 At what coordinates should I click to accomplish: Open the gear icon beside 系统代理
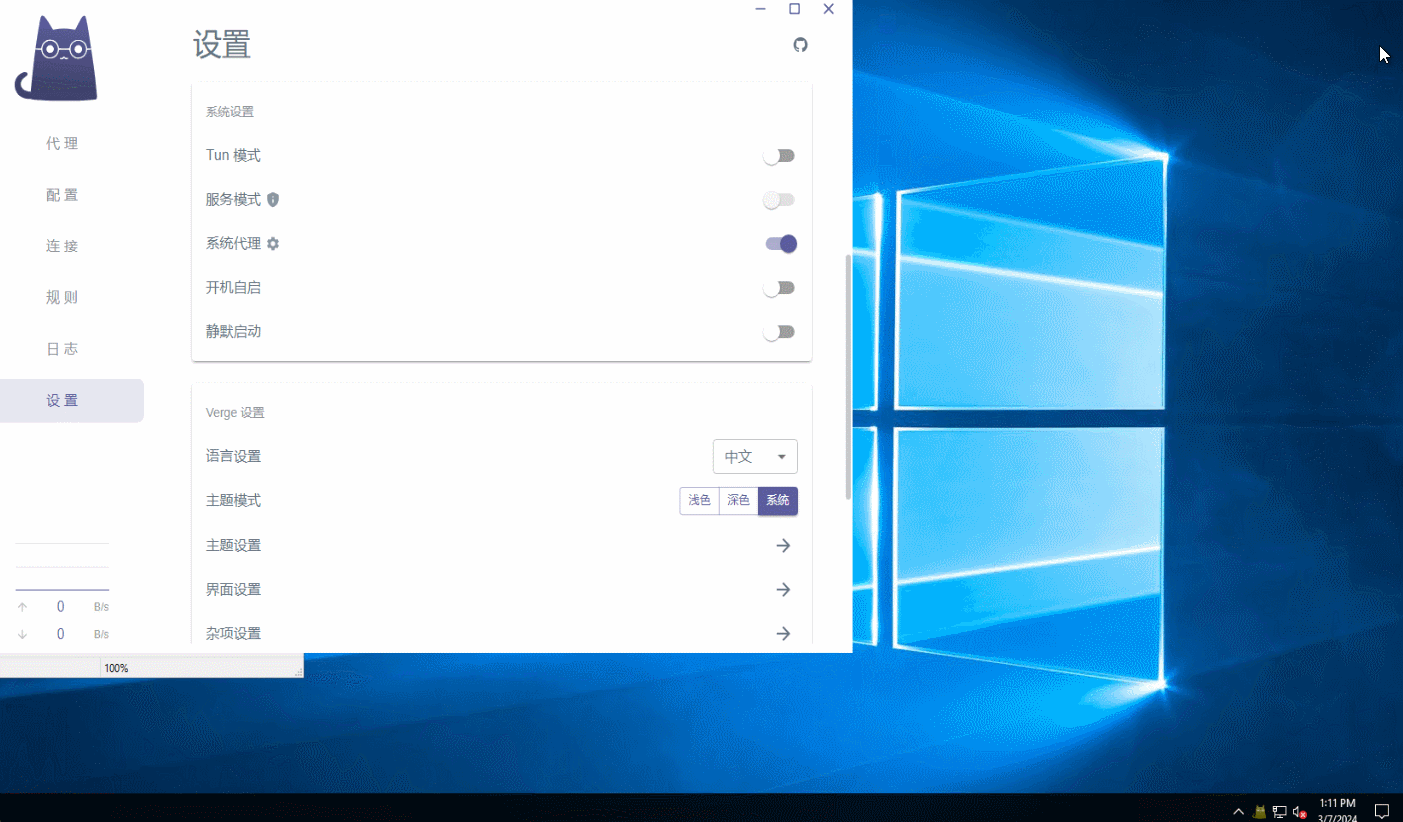[x=273, y=244]
